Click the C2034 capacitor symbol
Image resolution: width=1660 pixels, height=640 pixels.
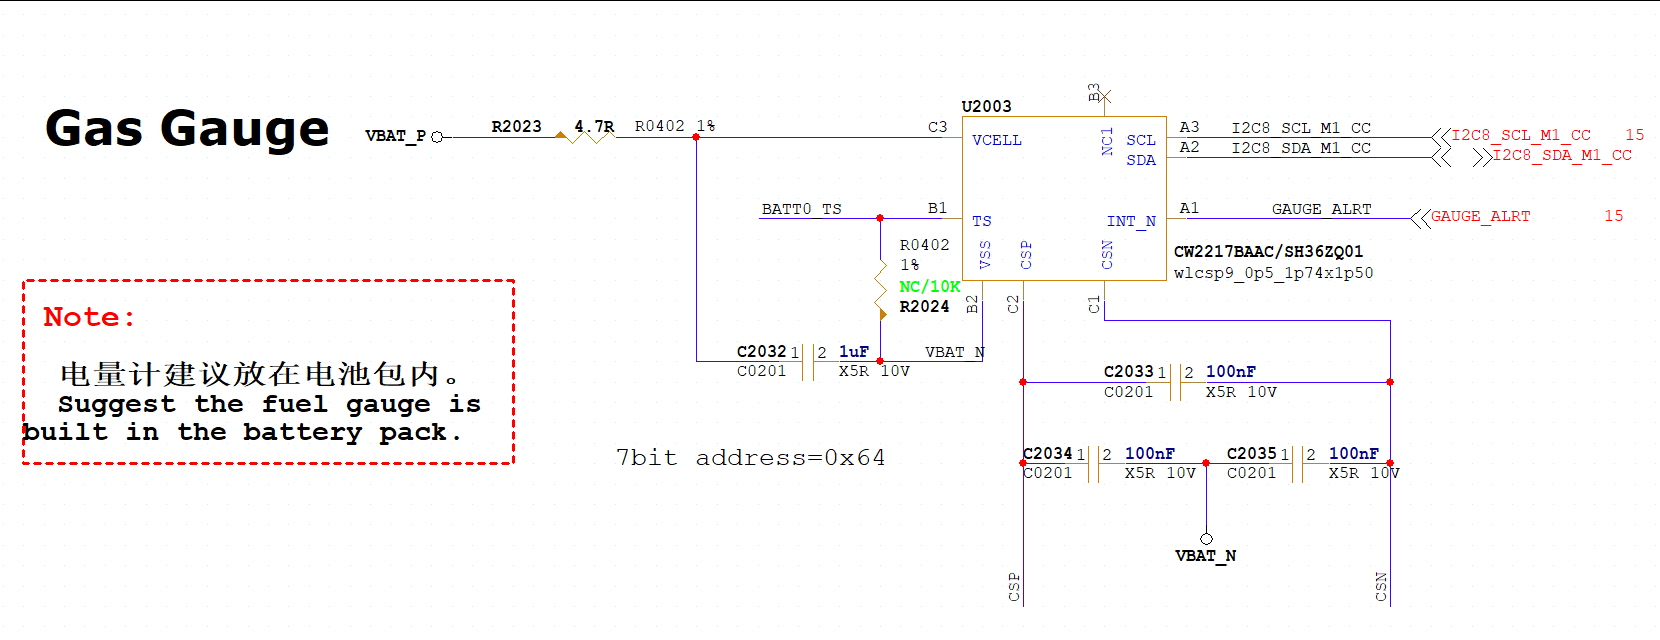point(1094,463)
